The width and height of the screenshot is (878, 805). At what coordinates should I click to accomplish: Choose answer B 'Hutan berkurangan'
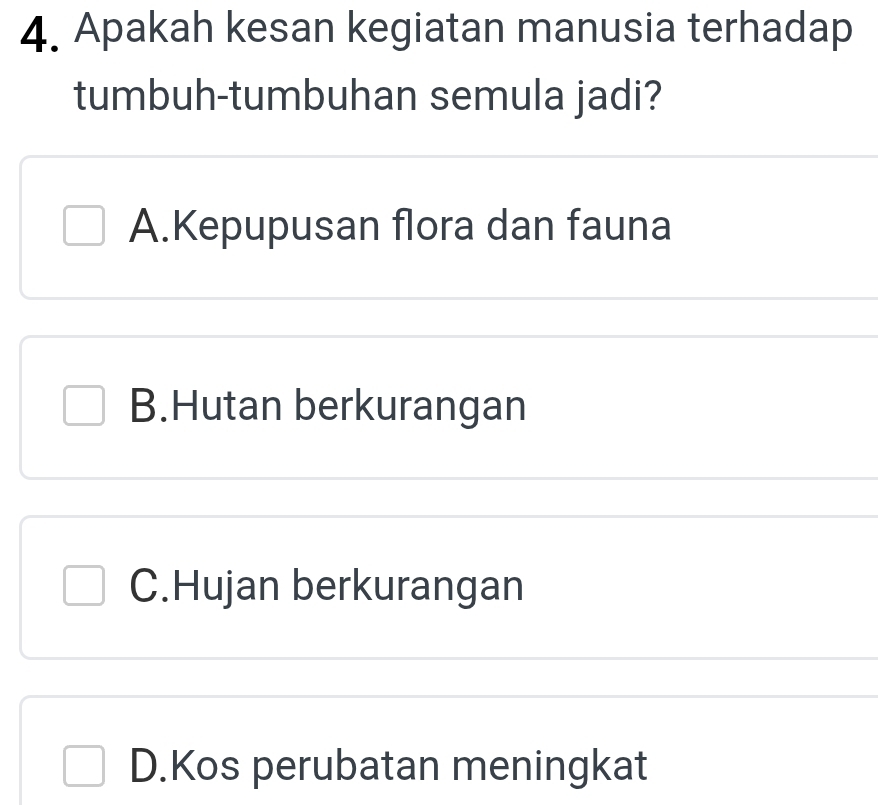(x=330, y=407)
